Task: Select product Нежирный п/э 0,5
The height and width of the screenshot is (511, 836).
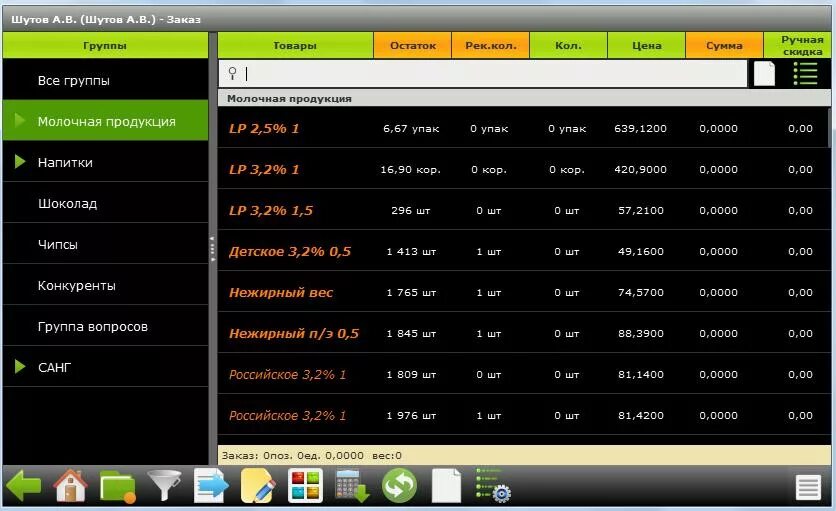Action: 294,334
